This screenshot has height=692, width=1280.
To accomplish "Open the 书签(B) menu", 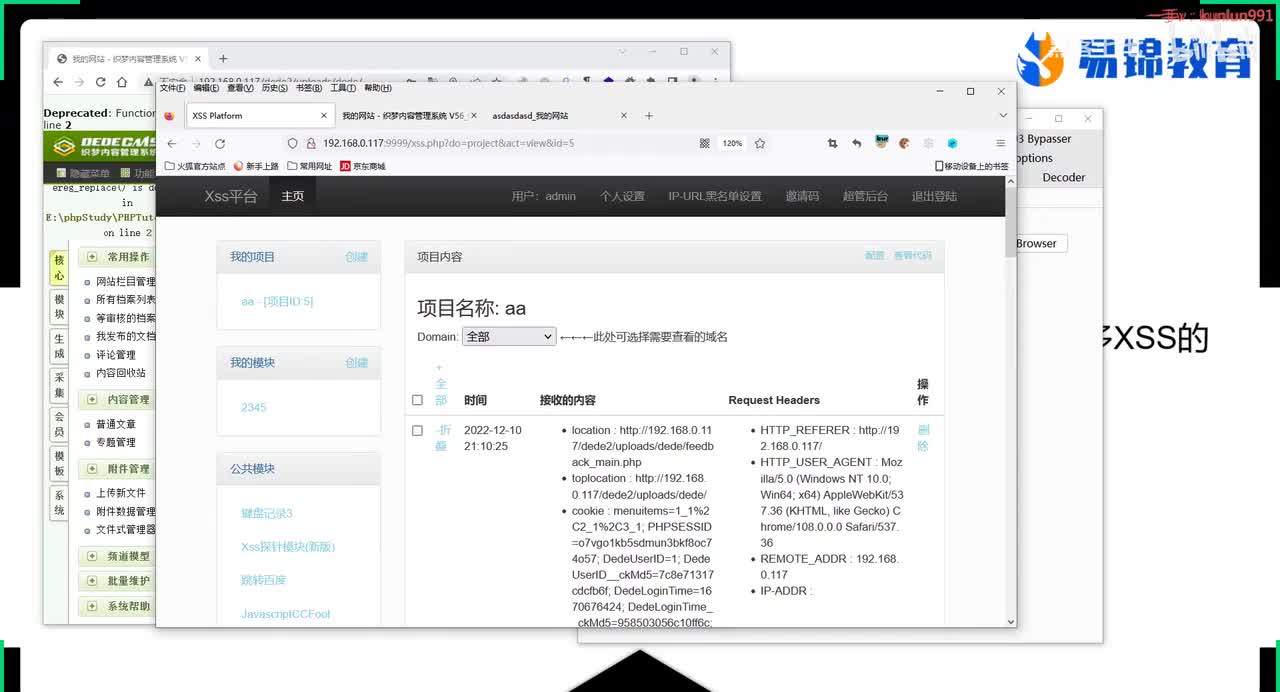I will [x=309, y=88].
